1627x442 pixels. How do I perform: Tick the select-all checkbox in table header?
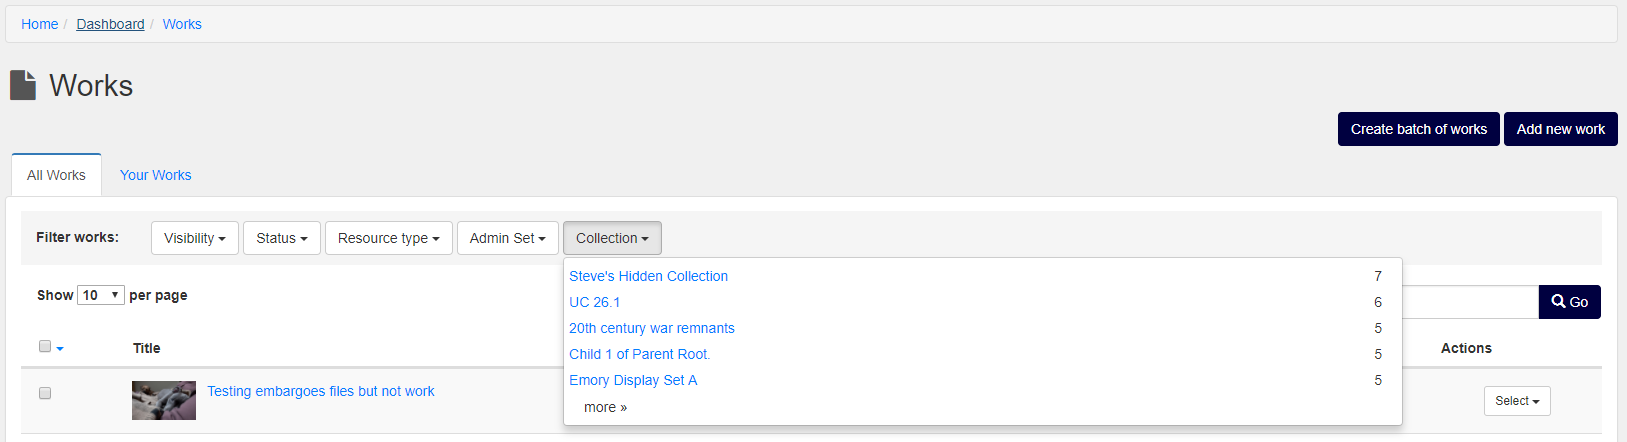45,346
